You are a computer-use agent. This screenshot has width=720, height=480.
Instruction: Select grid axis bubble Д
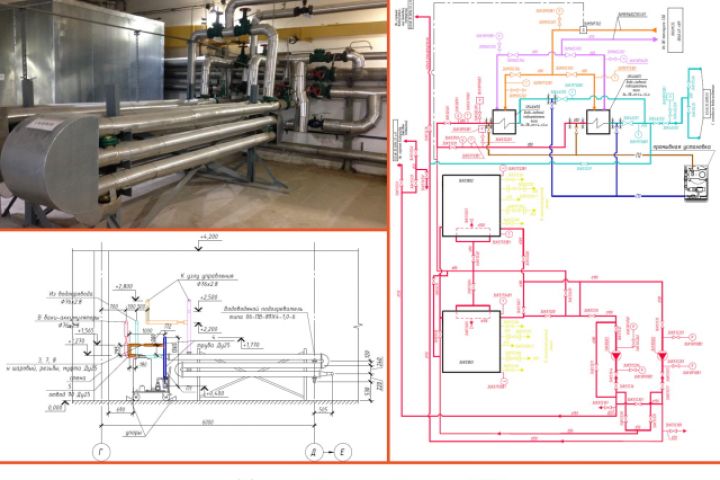click(x=315, y=452)
